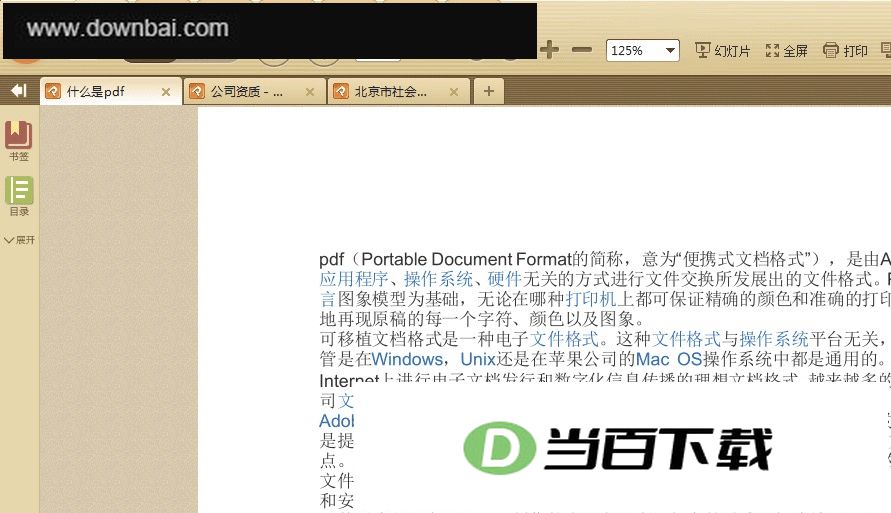Follow the 打印机 hyperlink
The width and height of the screenshot is (891, 513).
pyautogui.click(x=591, y=299)
